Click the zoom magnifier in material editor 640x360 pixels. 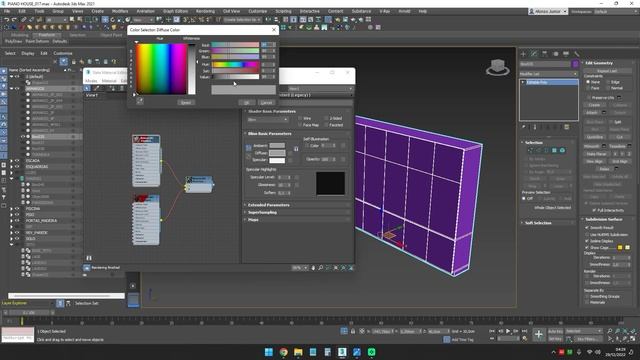(x=321, y=268)
